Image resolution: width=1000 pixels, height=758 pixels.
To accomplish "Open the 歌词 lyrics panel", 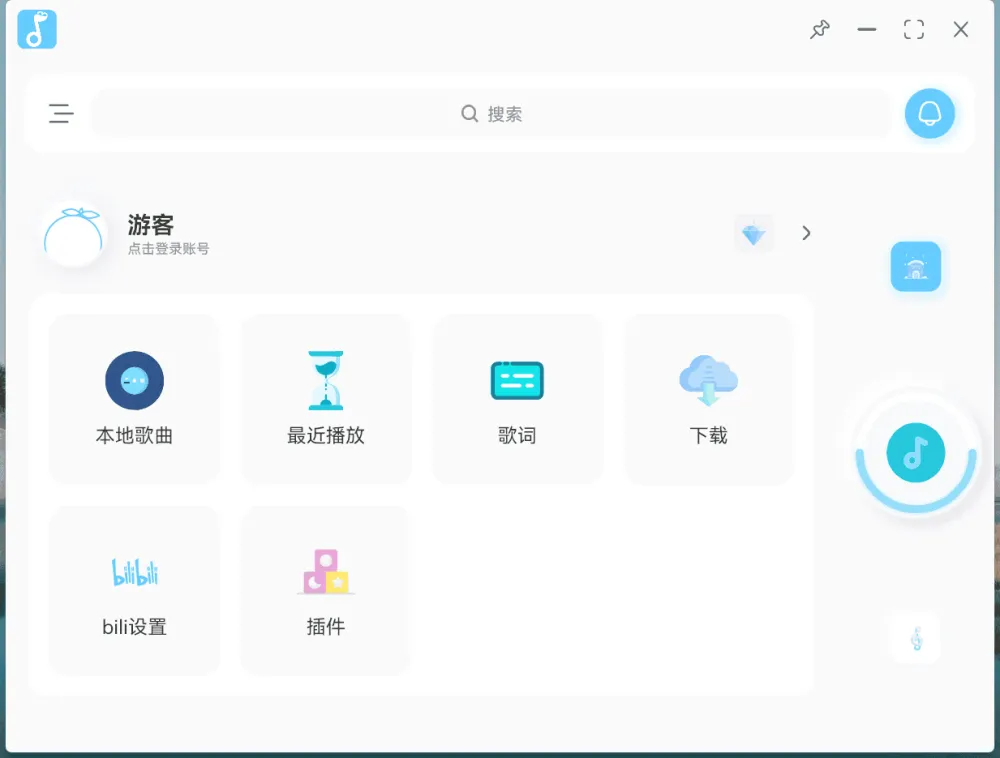I will coord(517,398).
